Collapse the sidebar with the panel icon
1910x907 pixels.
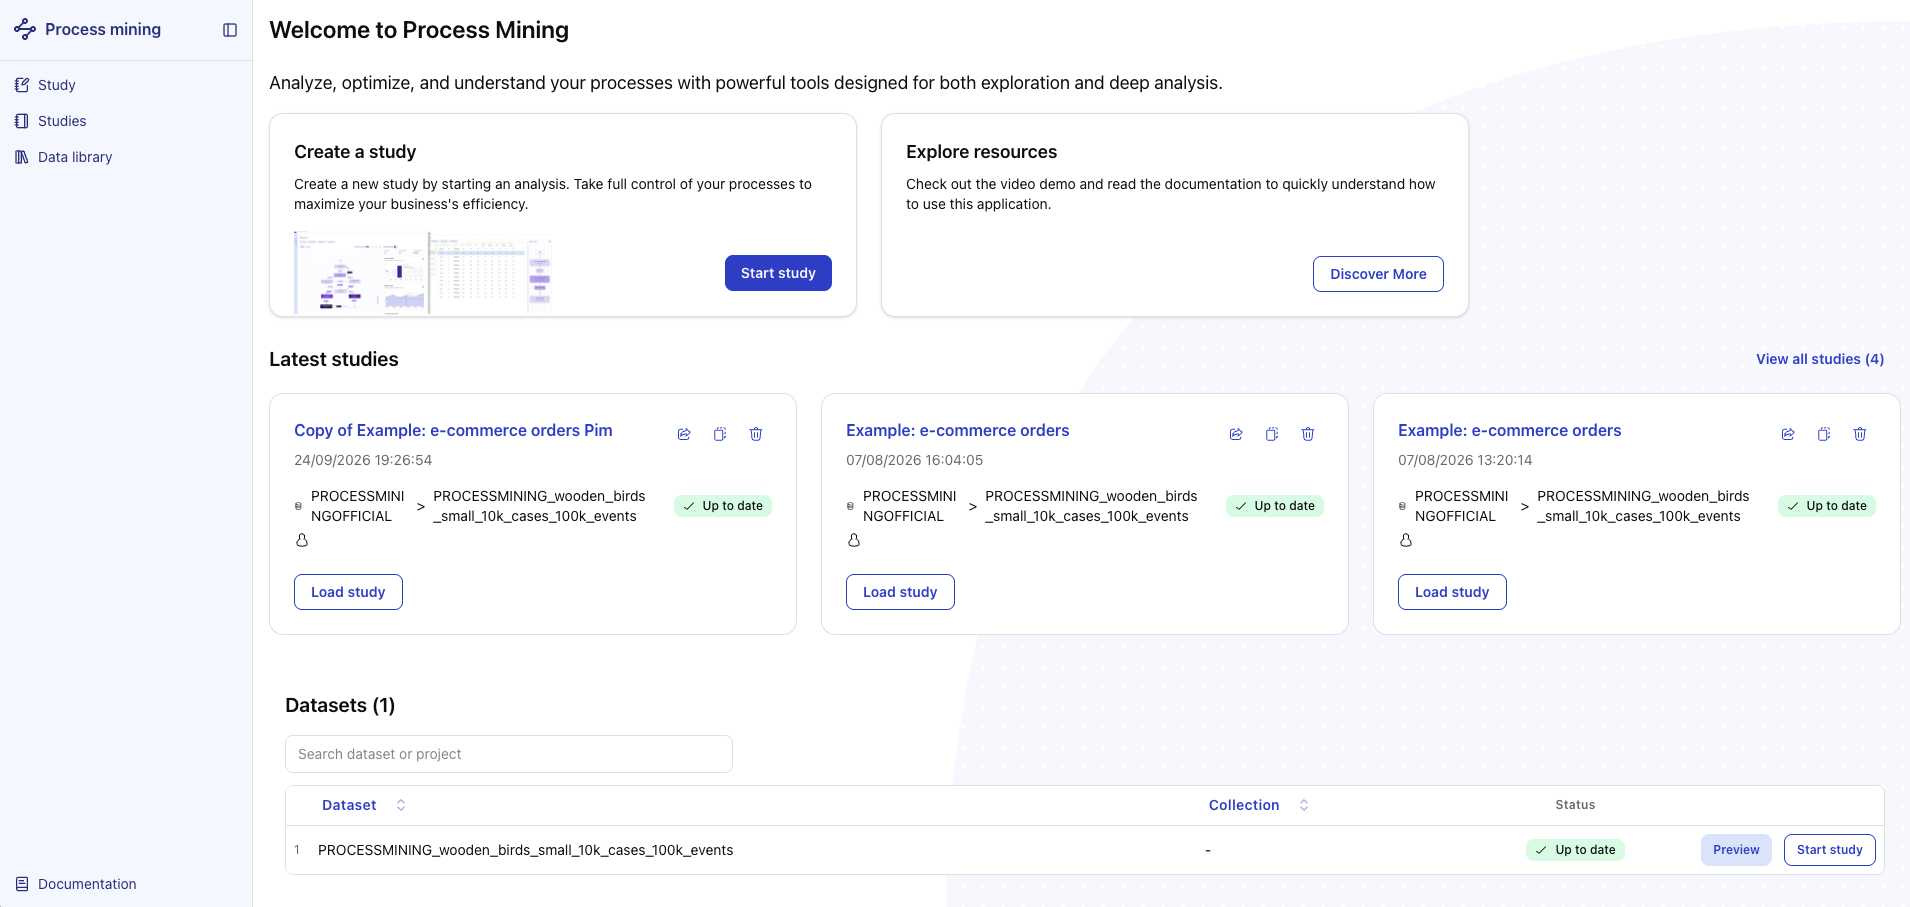[x=230, y=30]
